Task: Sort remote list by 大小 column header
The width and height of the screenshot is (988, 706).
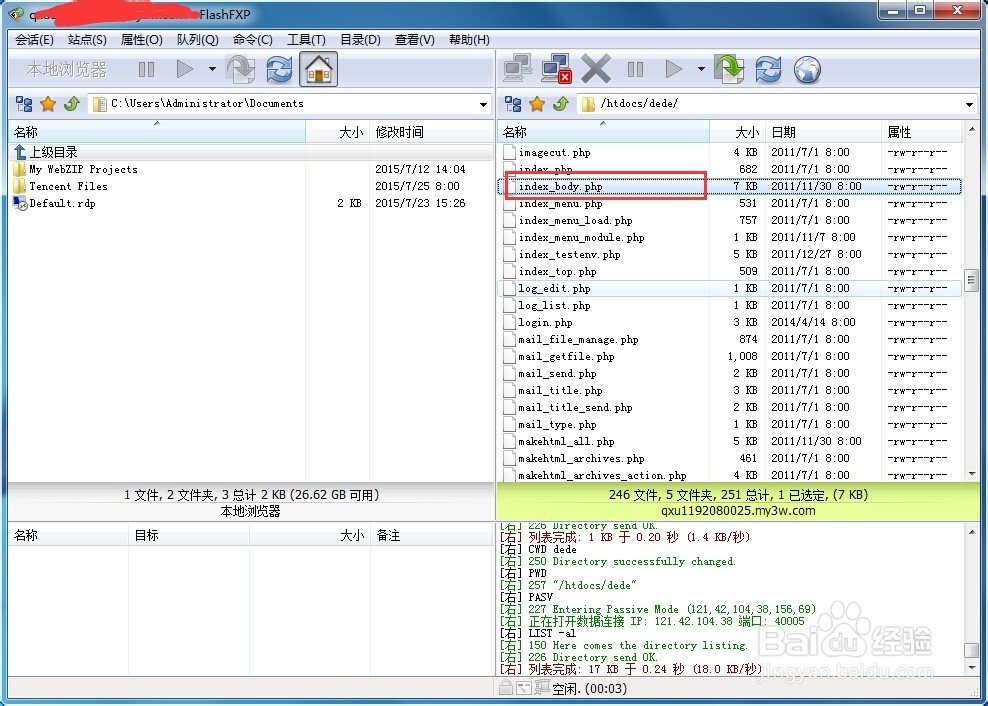Action: tap(737, 132)
